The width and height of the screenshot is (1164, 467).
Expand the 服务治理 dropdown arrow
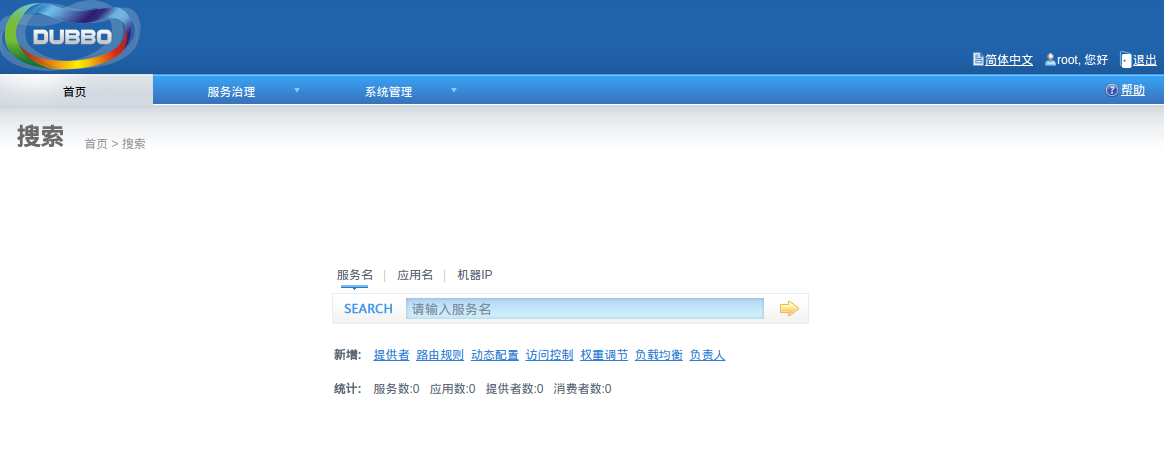click(x=297, y=91)
